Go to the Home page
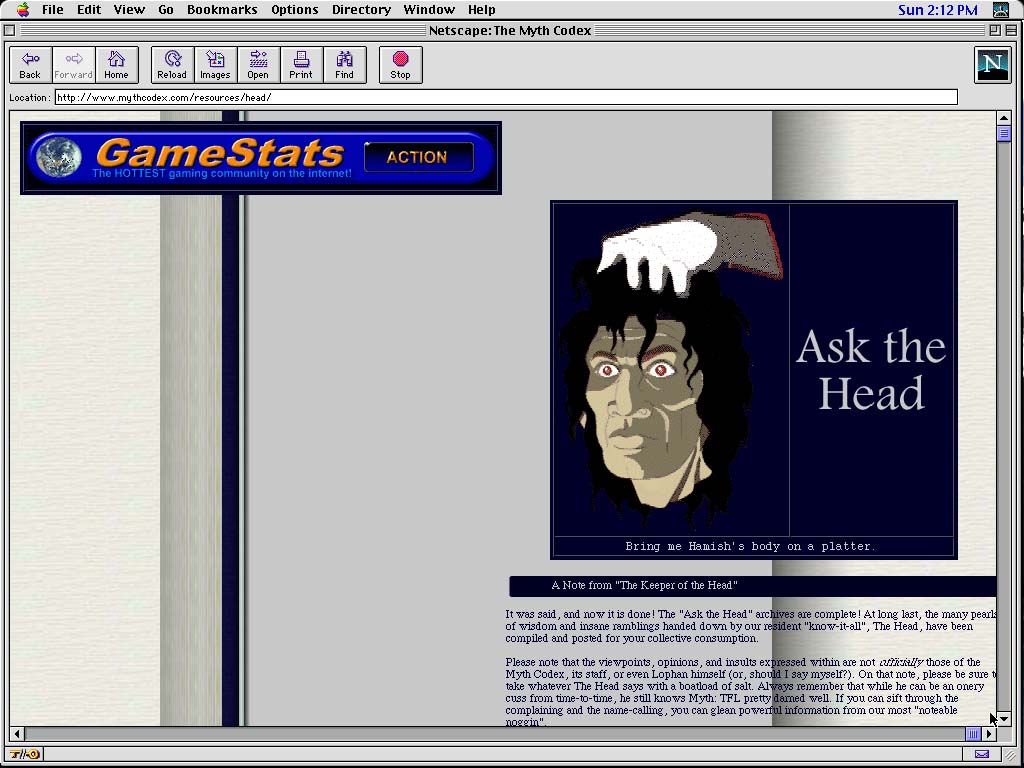1024x768 pixels. [116, 65]
